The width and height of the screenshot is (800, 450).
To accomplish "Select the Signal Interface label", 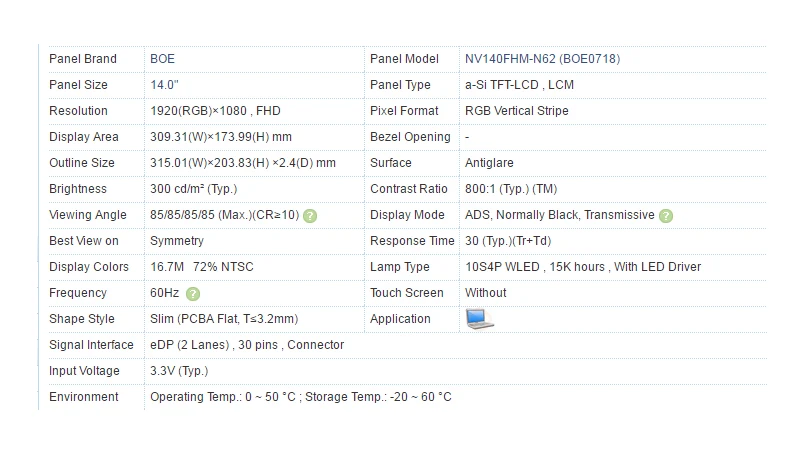I will [x=91, y=345].
